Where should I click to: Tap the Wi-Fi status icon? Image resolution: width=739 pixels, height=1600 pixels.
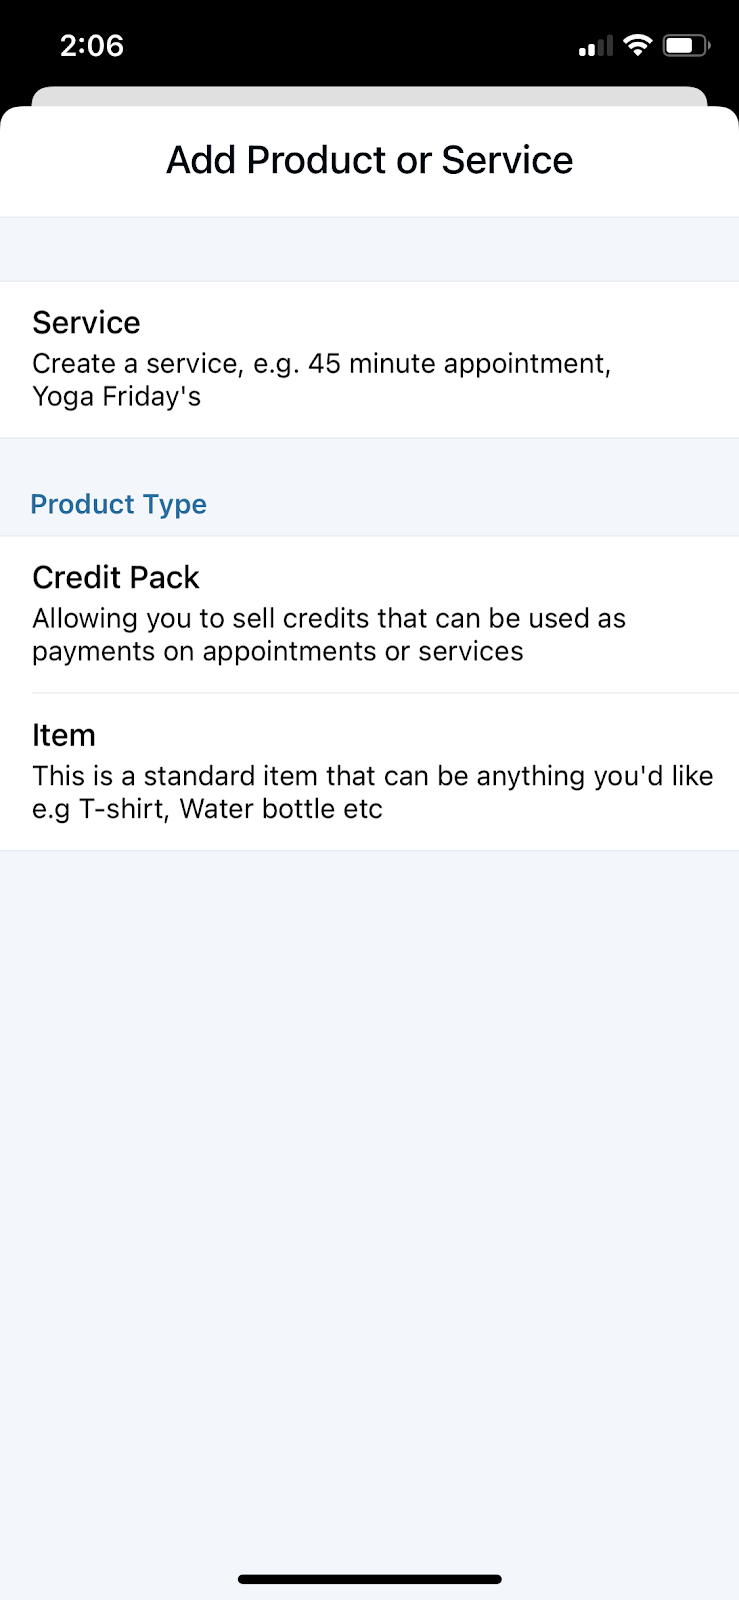637,45
